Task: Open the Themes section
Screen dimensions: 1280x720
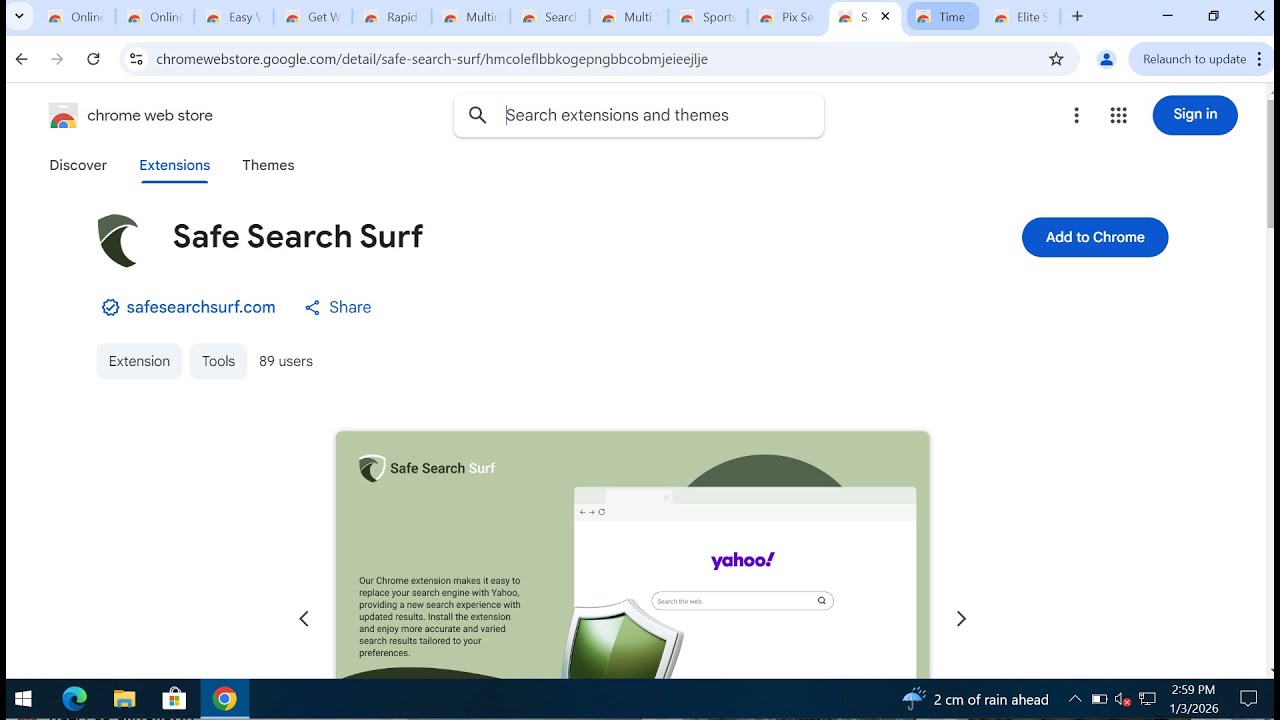Action: click(x=268, y=165)
